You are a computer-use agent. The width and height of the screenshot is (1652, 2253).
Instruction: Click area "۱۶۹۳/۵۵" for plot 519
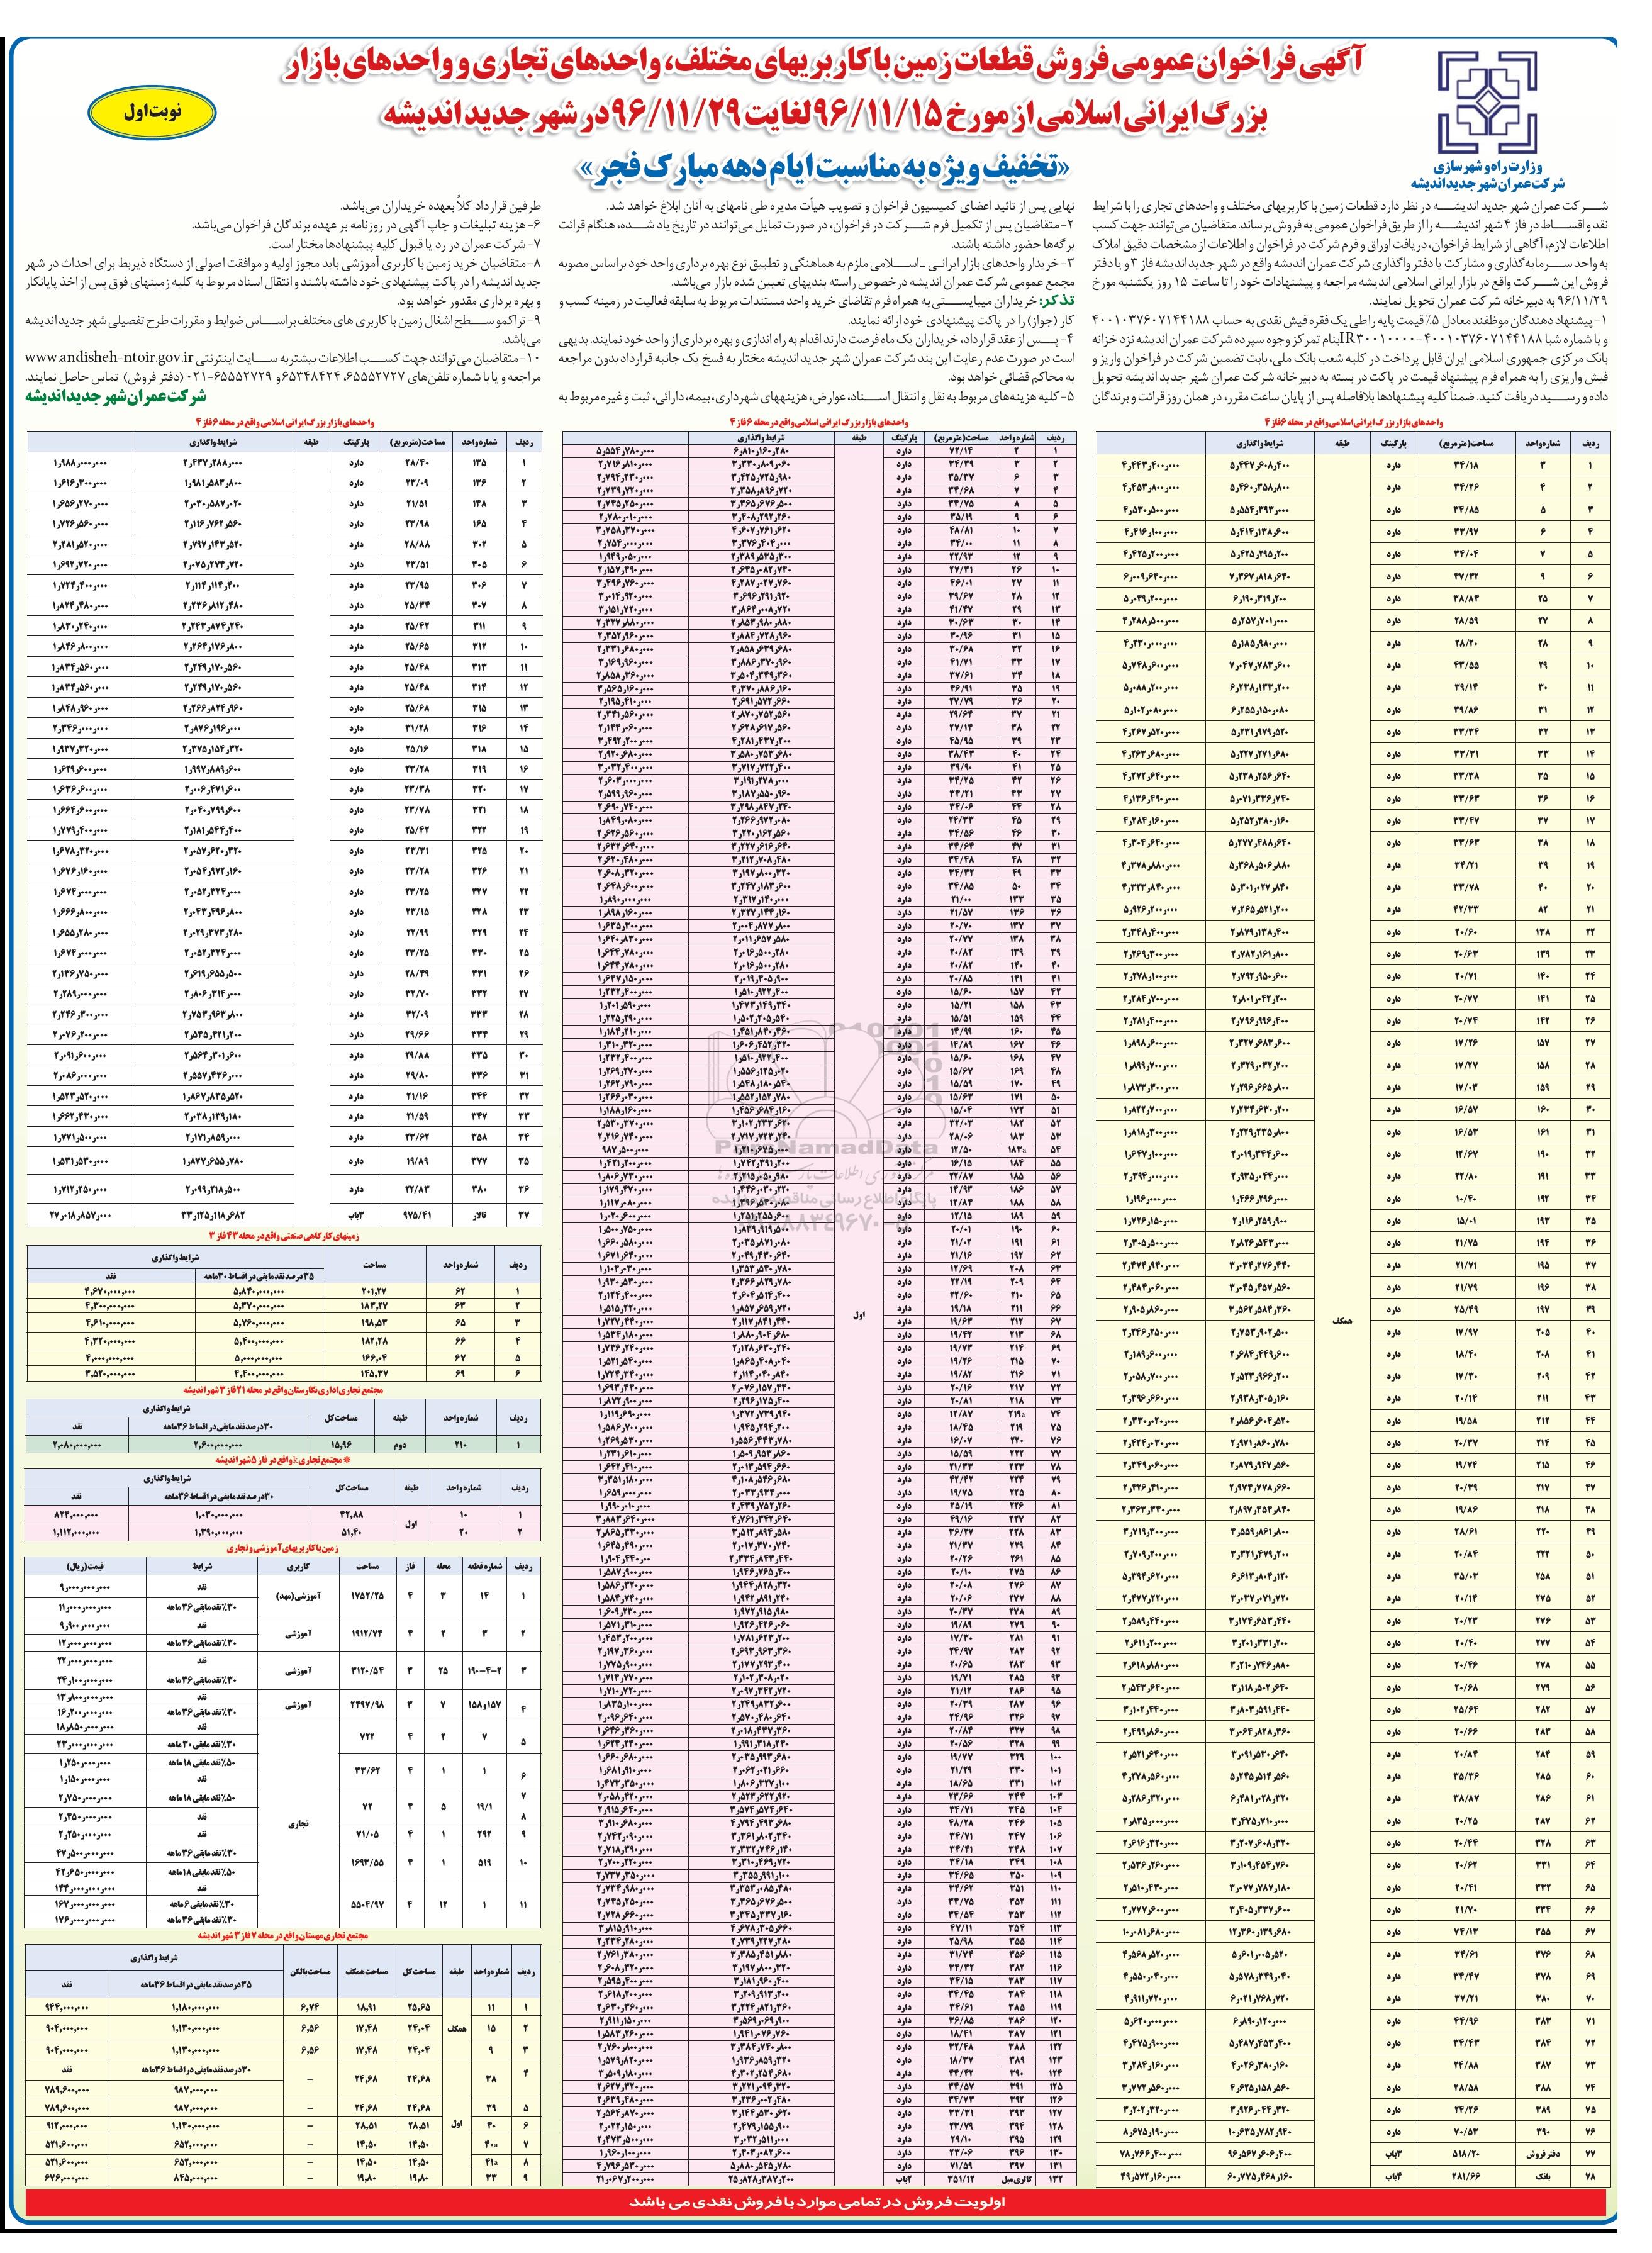tap(368, 1862)
